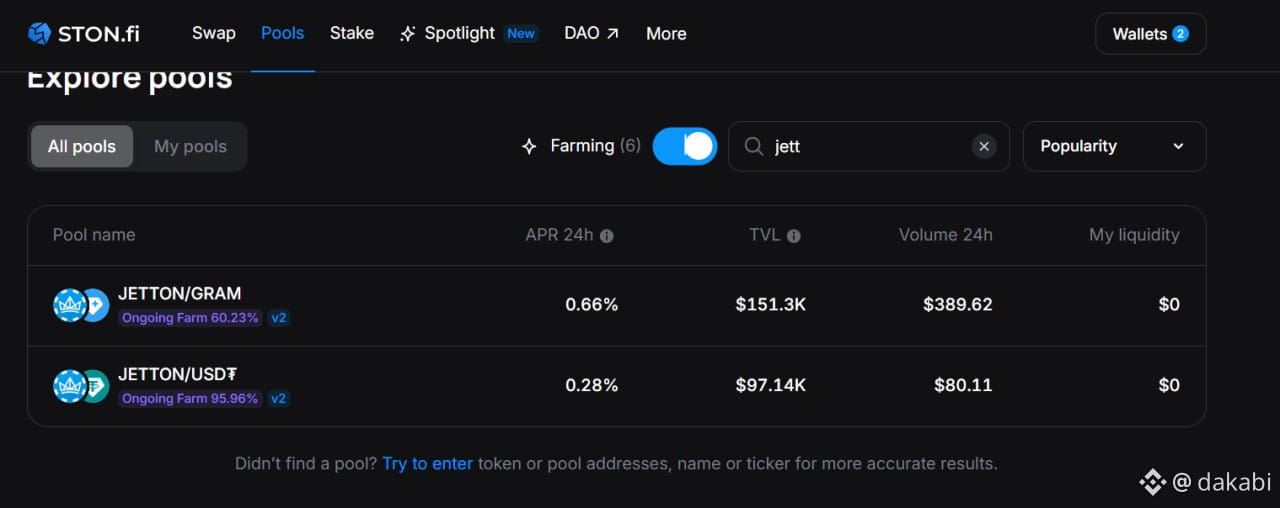Click the Try to enter link
This screenshot has width=1280, height=508.
427,464
